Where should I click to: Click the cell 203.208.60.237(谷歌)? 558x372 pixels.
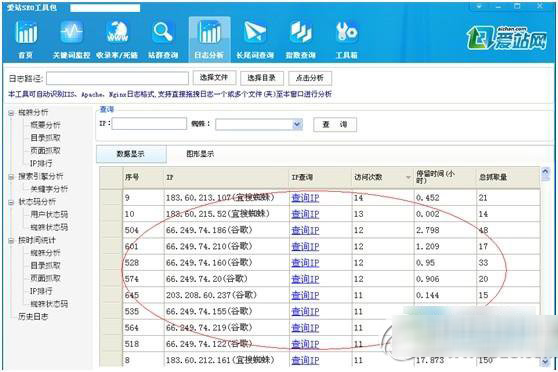point(226,295)
